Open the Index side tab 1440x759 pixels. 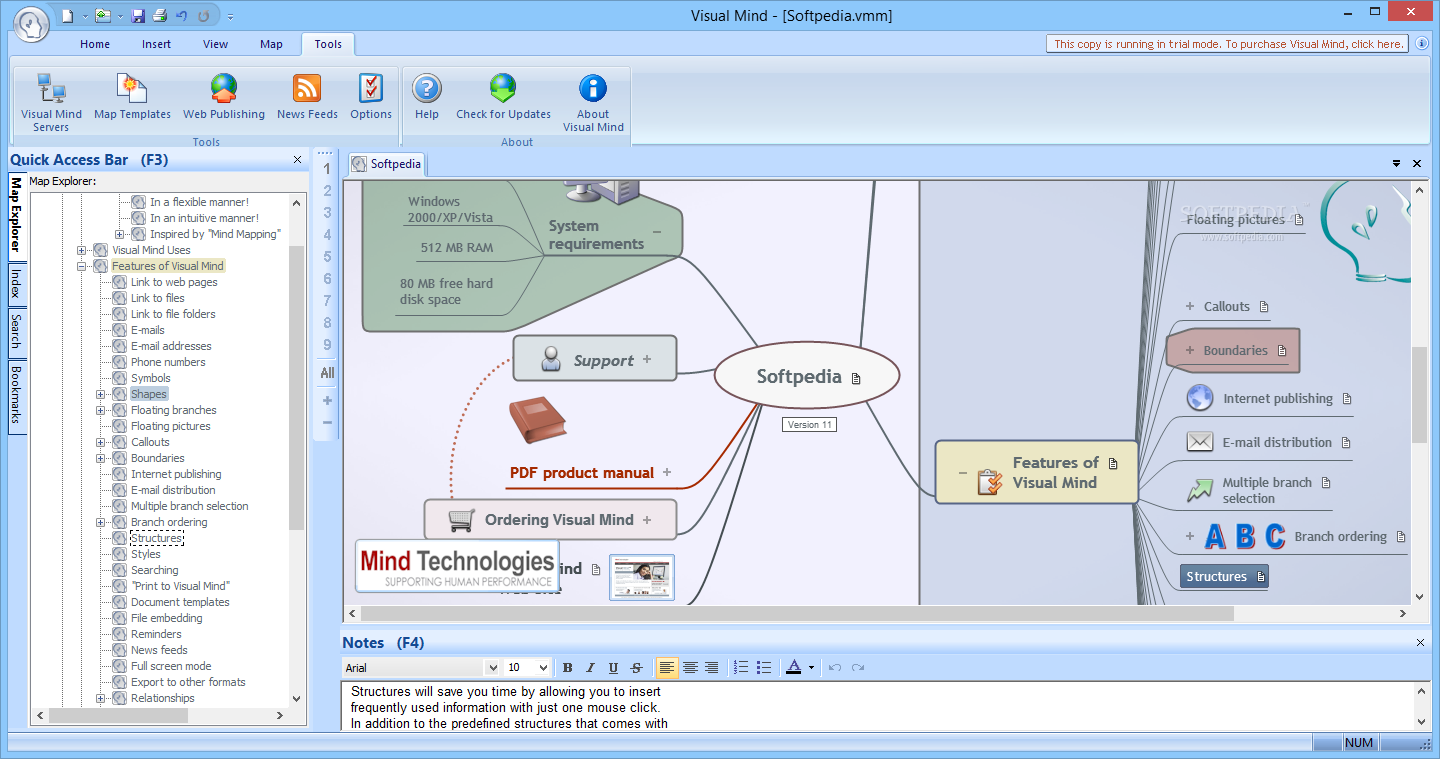coord(16,284)
